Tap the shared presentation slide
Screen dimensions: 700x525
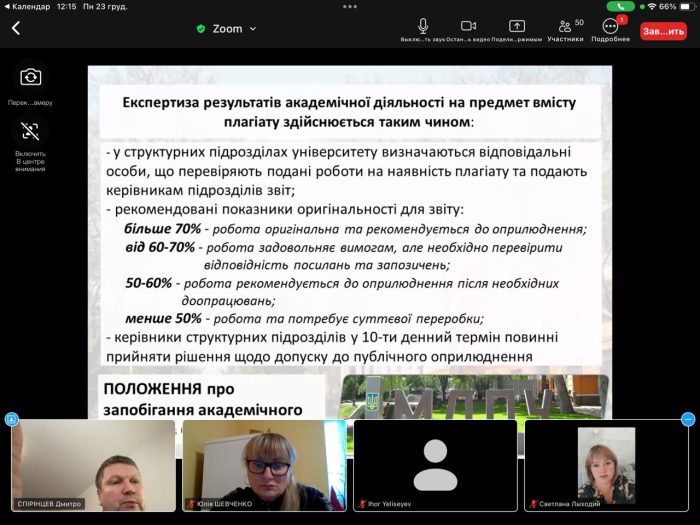click(x=350, y=240)
